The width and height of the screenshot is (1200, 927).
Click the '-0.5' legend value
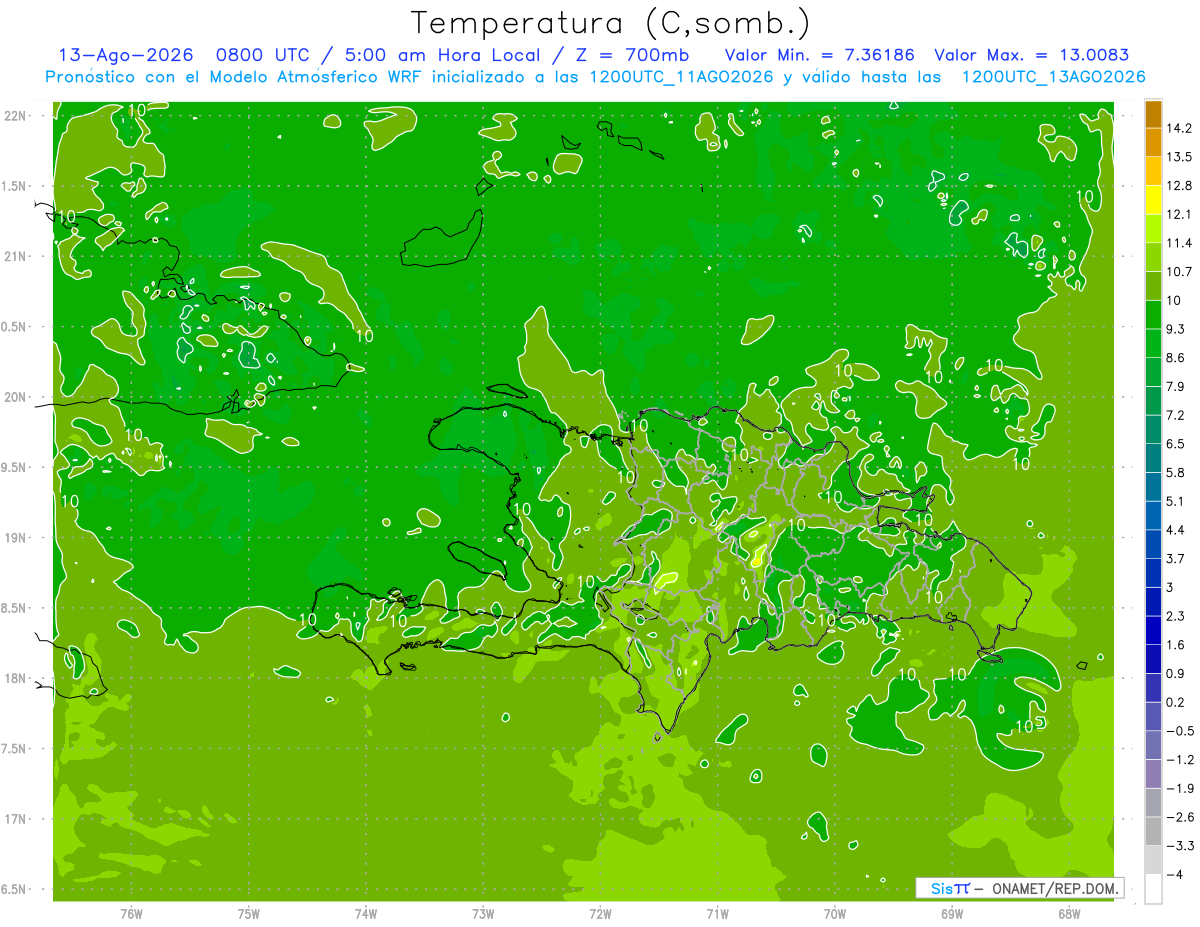coord(1179,731)
